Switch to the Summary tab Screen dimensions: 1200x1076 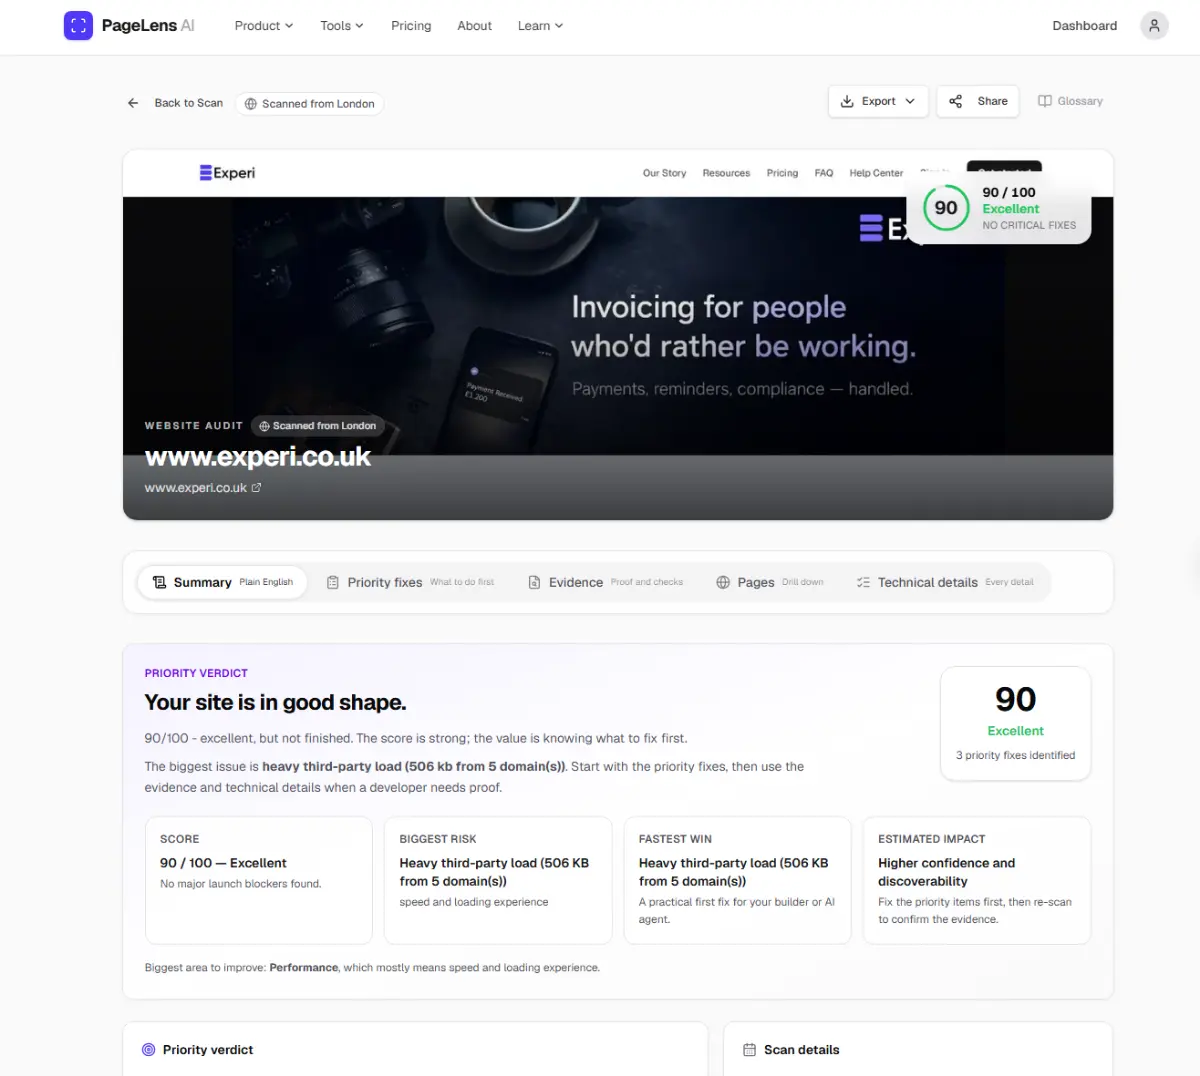(x=222, y=582)
